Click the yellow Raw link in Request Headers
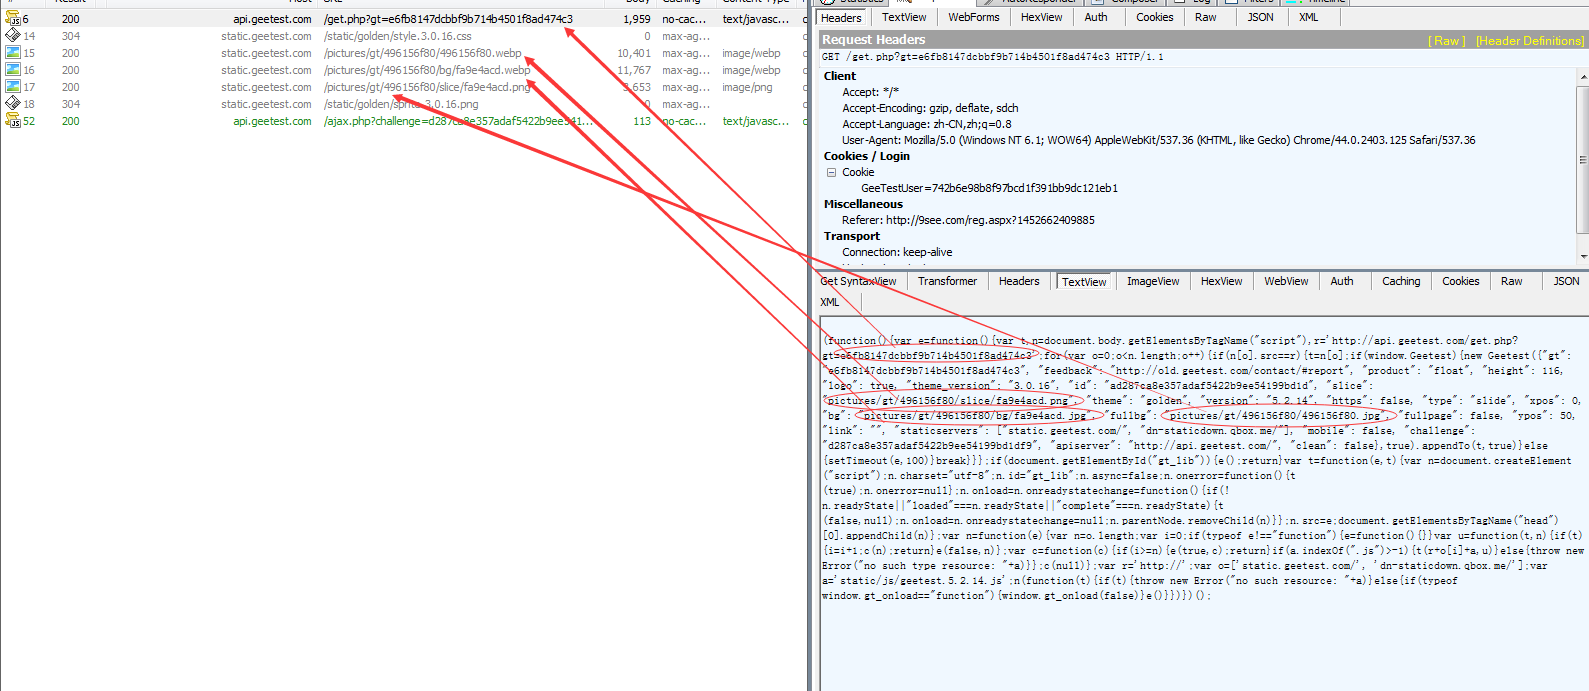Image resolution: width=1589 pixels, height=691 pixels. (x=1446, y=41)
